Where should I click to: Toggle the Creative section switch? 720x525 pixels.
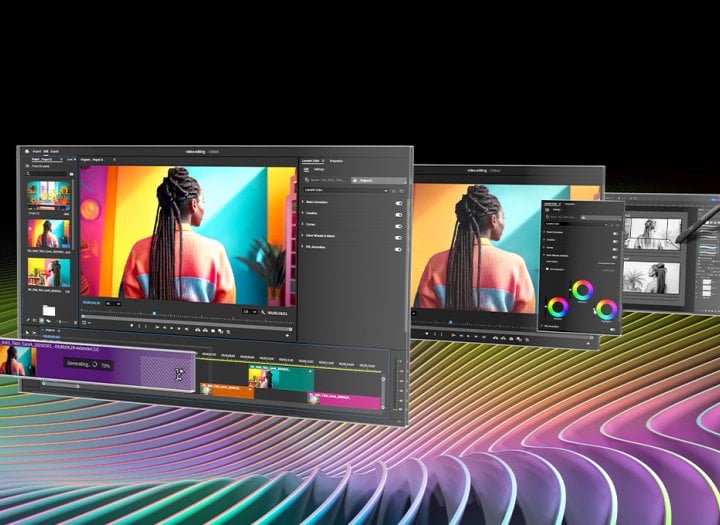coord(398,215)
